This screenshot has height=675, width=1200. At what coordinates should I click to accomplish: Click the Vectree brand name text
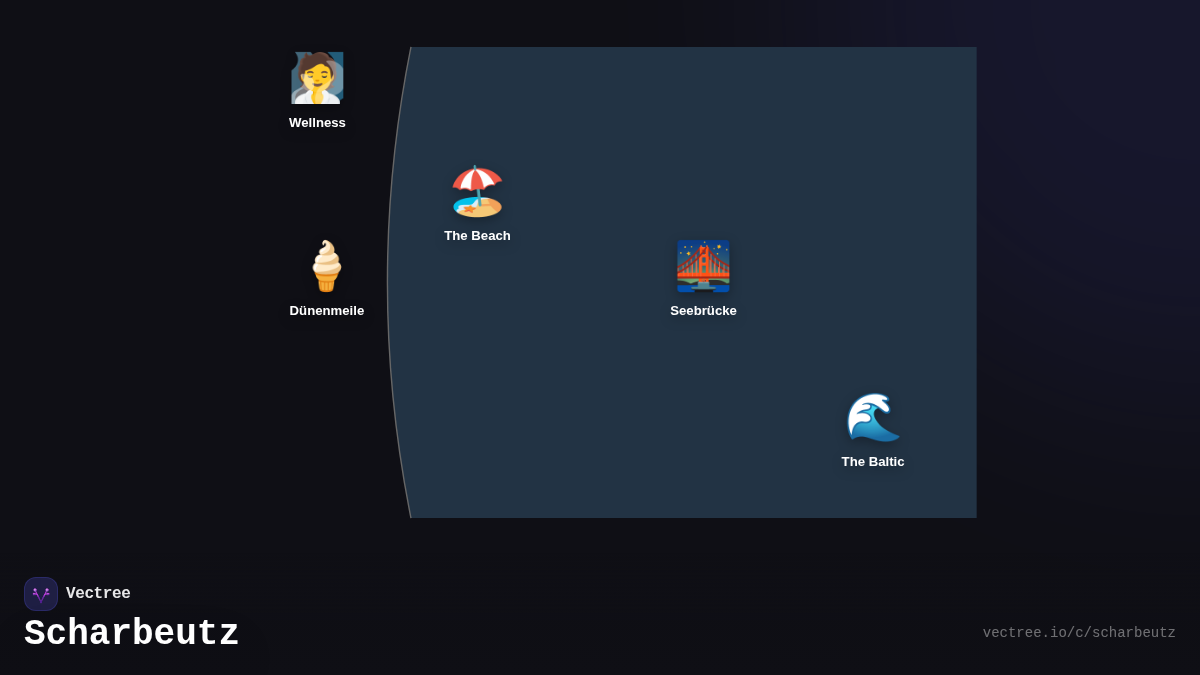[98, 594]
